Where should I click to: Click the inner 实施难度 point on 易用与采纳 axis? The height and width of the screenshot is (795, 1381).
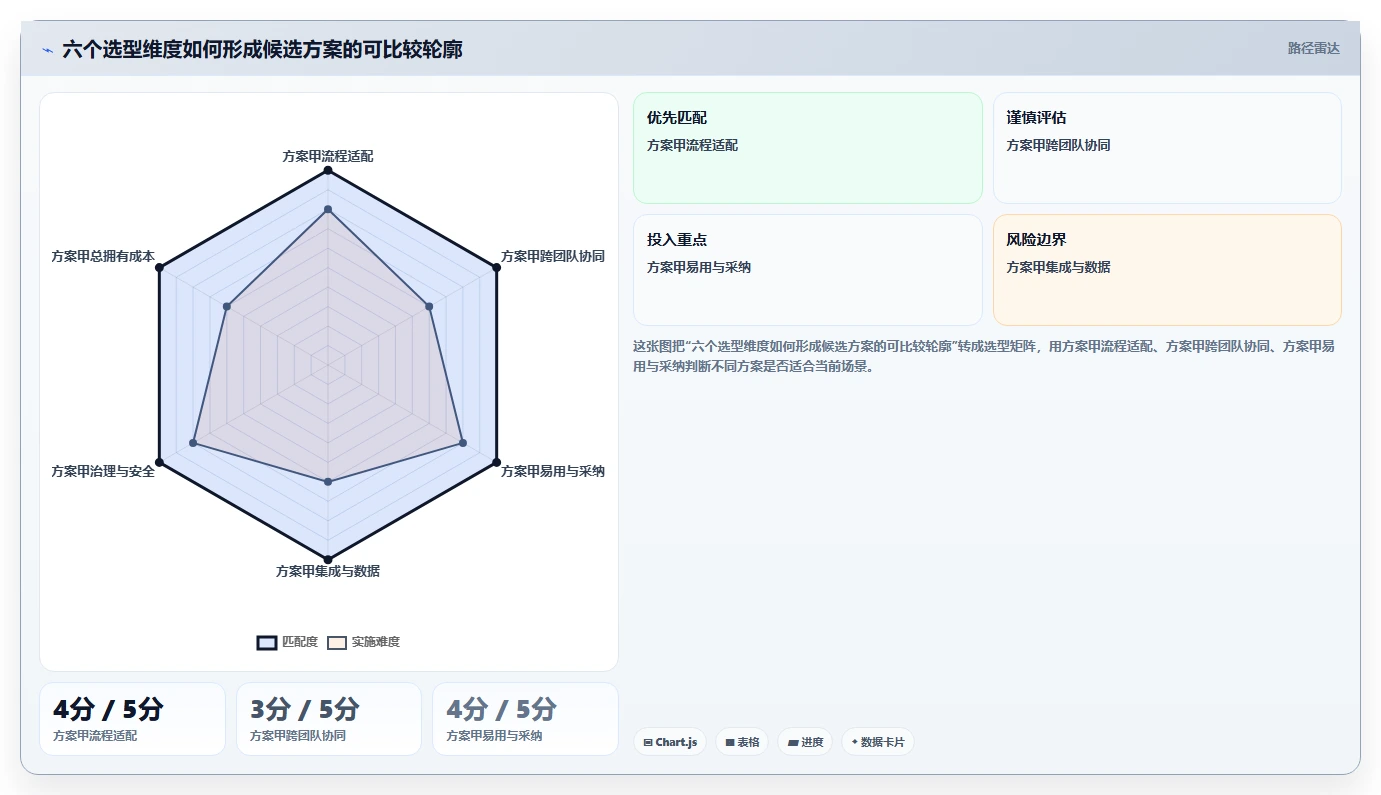coord(462,442)
